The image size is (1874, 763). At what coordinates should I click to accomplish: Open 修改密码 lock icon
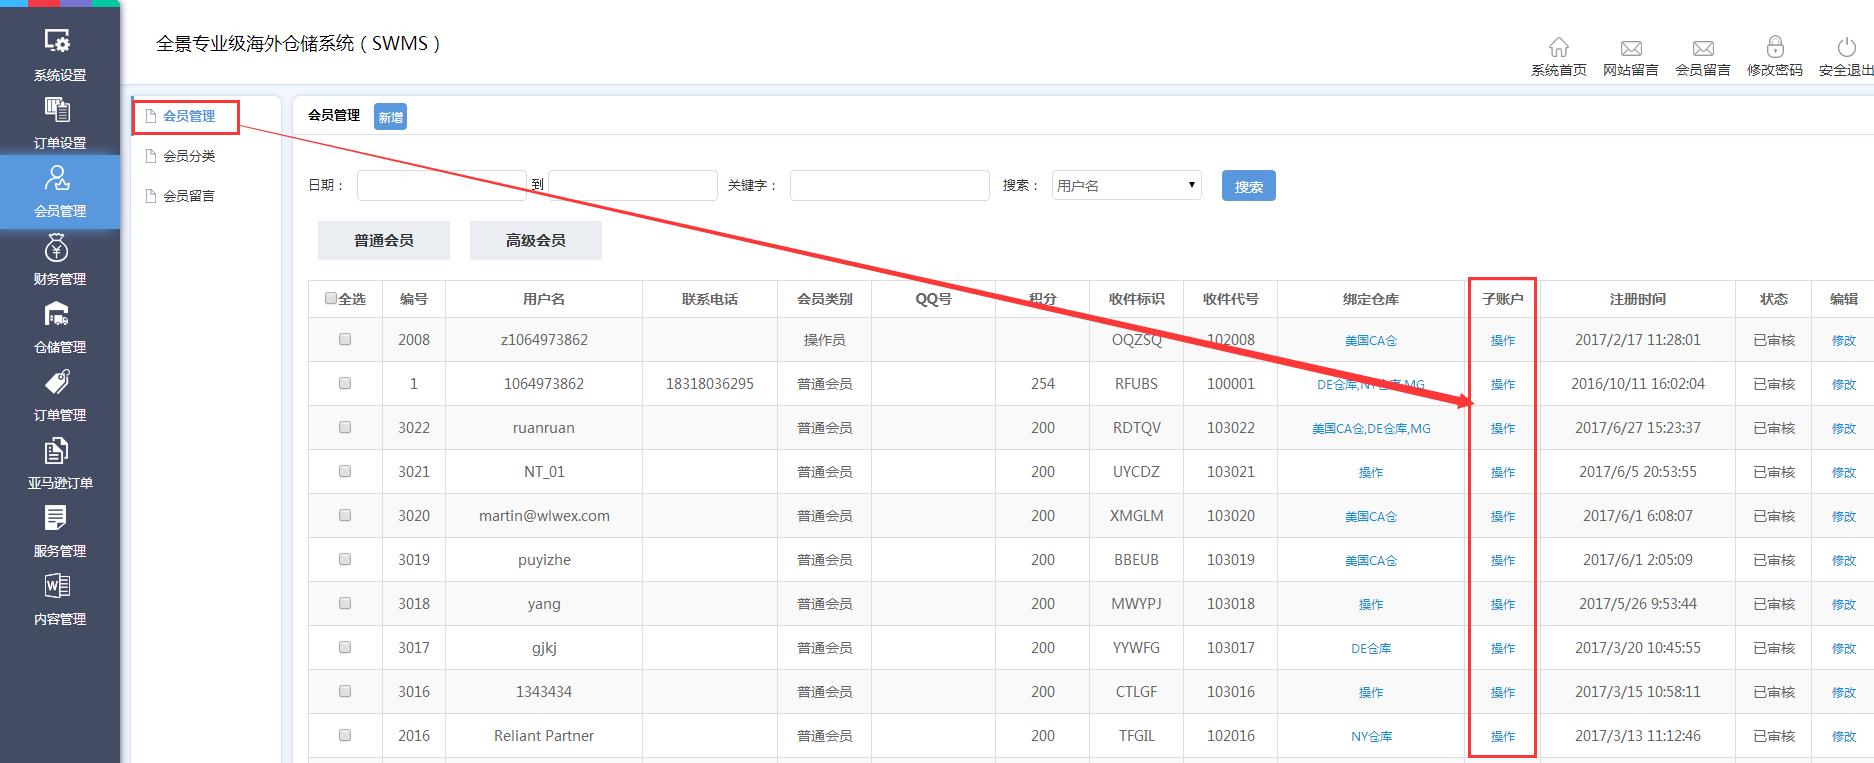coord(1774,48)
